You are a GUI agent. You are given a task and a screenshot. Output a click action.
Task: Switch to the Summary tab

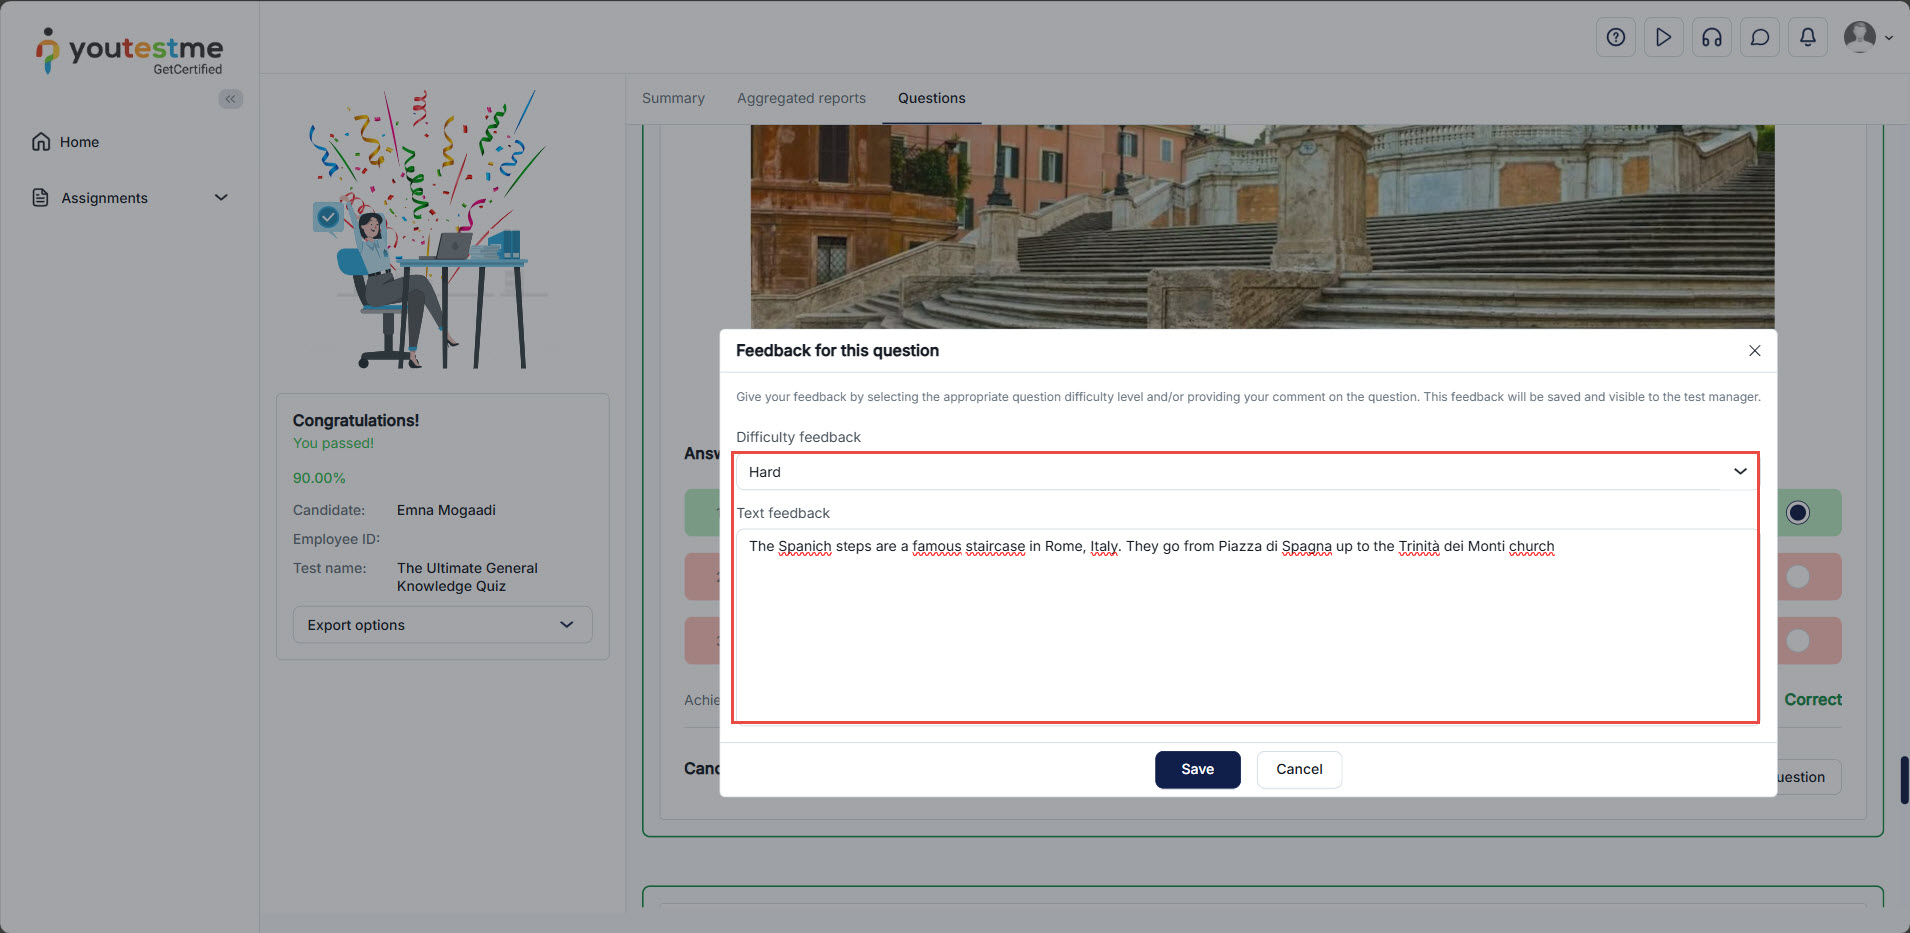673,98
